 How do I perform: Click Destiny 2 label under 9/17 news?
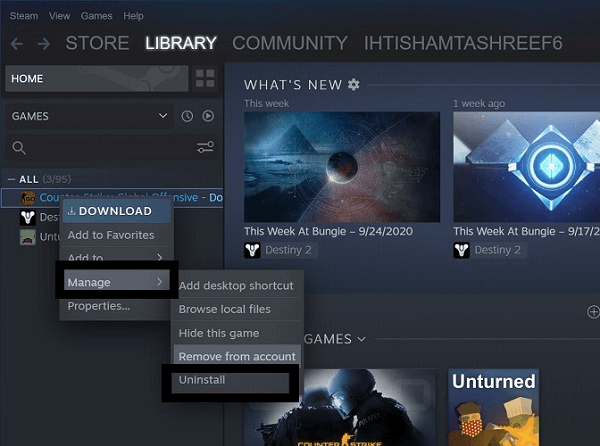tap(497, 250)
